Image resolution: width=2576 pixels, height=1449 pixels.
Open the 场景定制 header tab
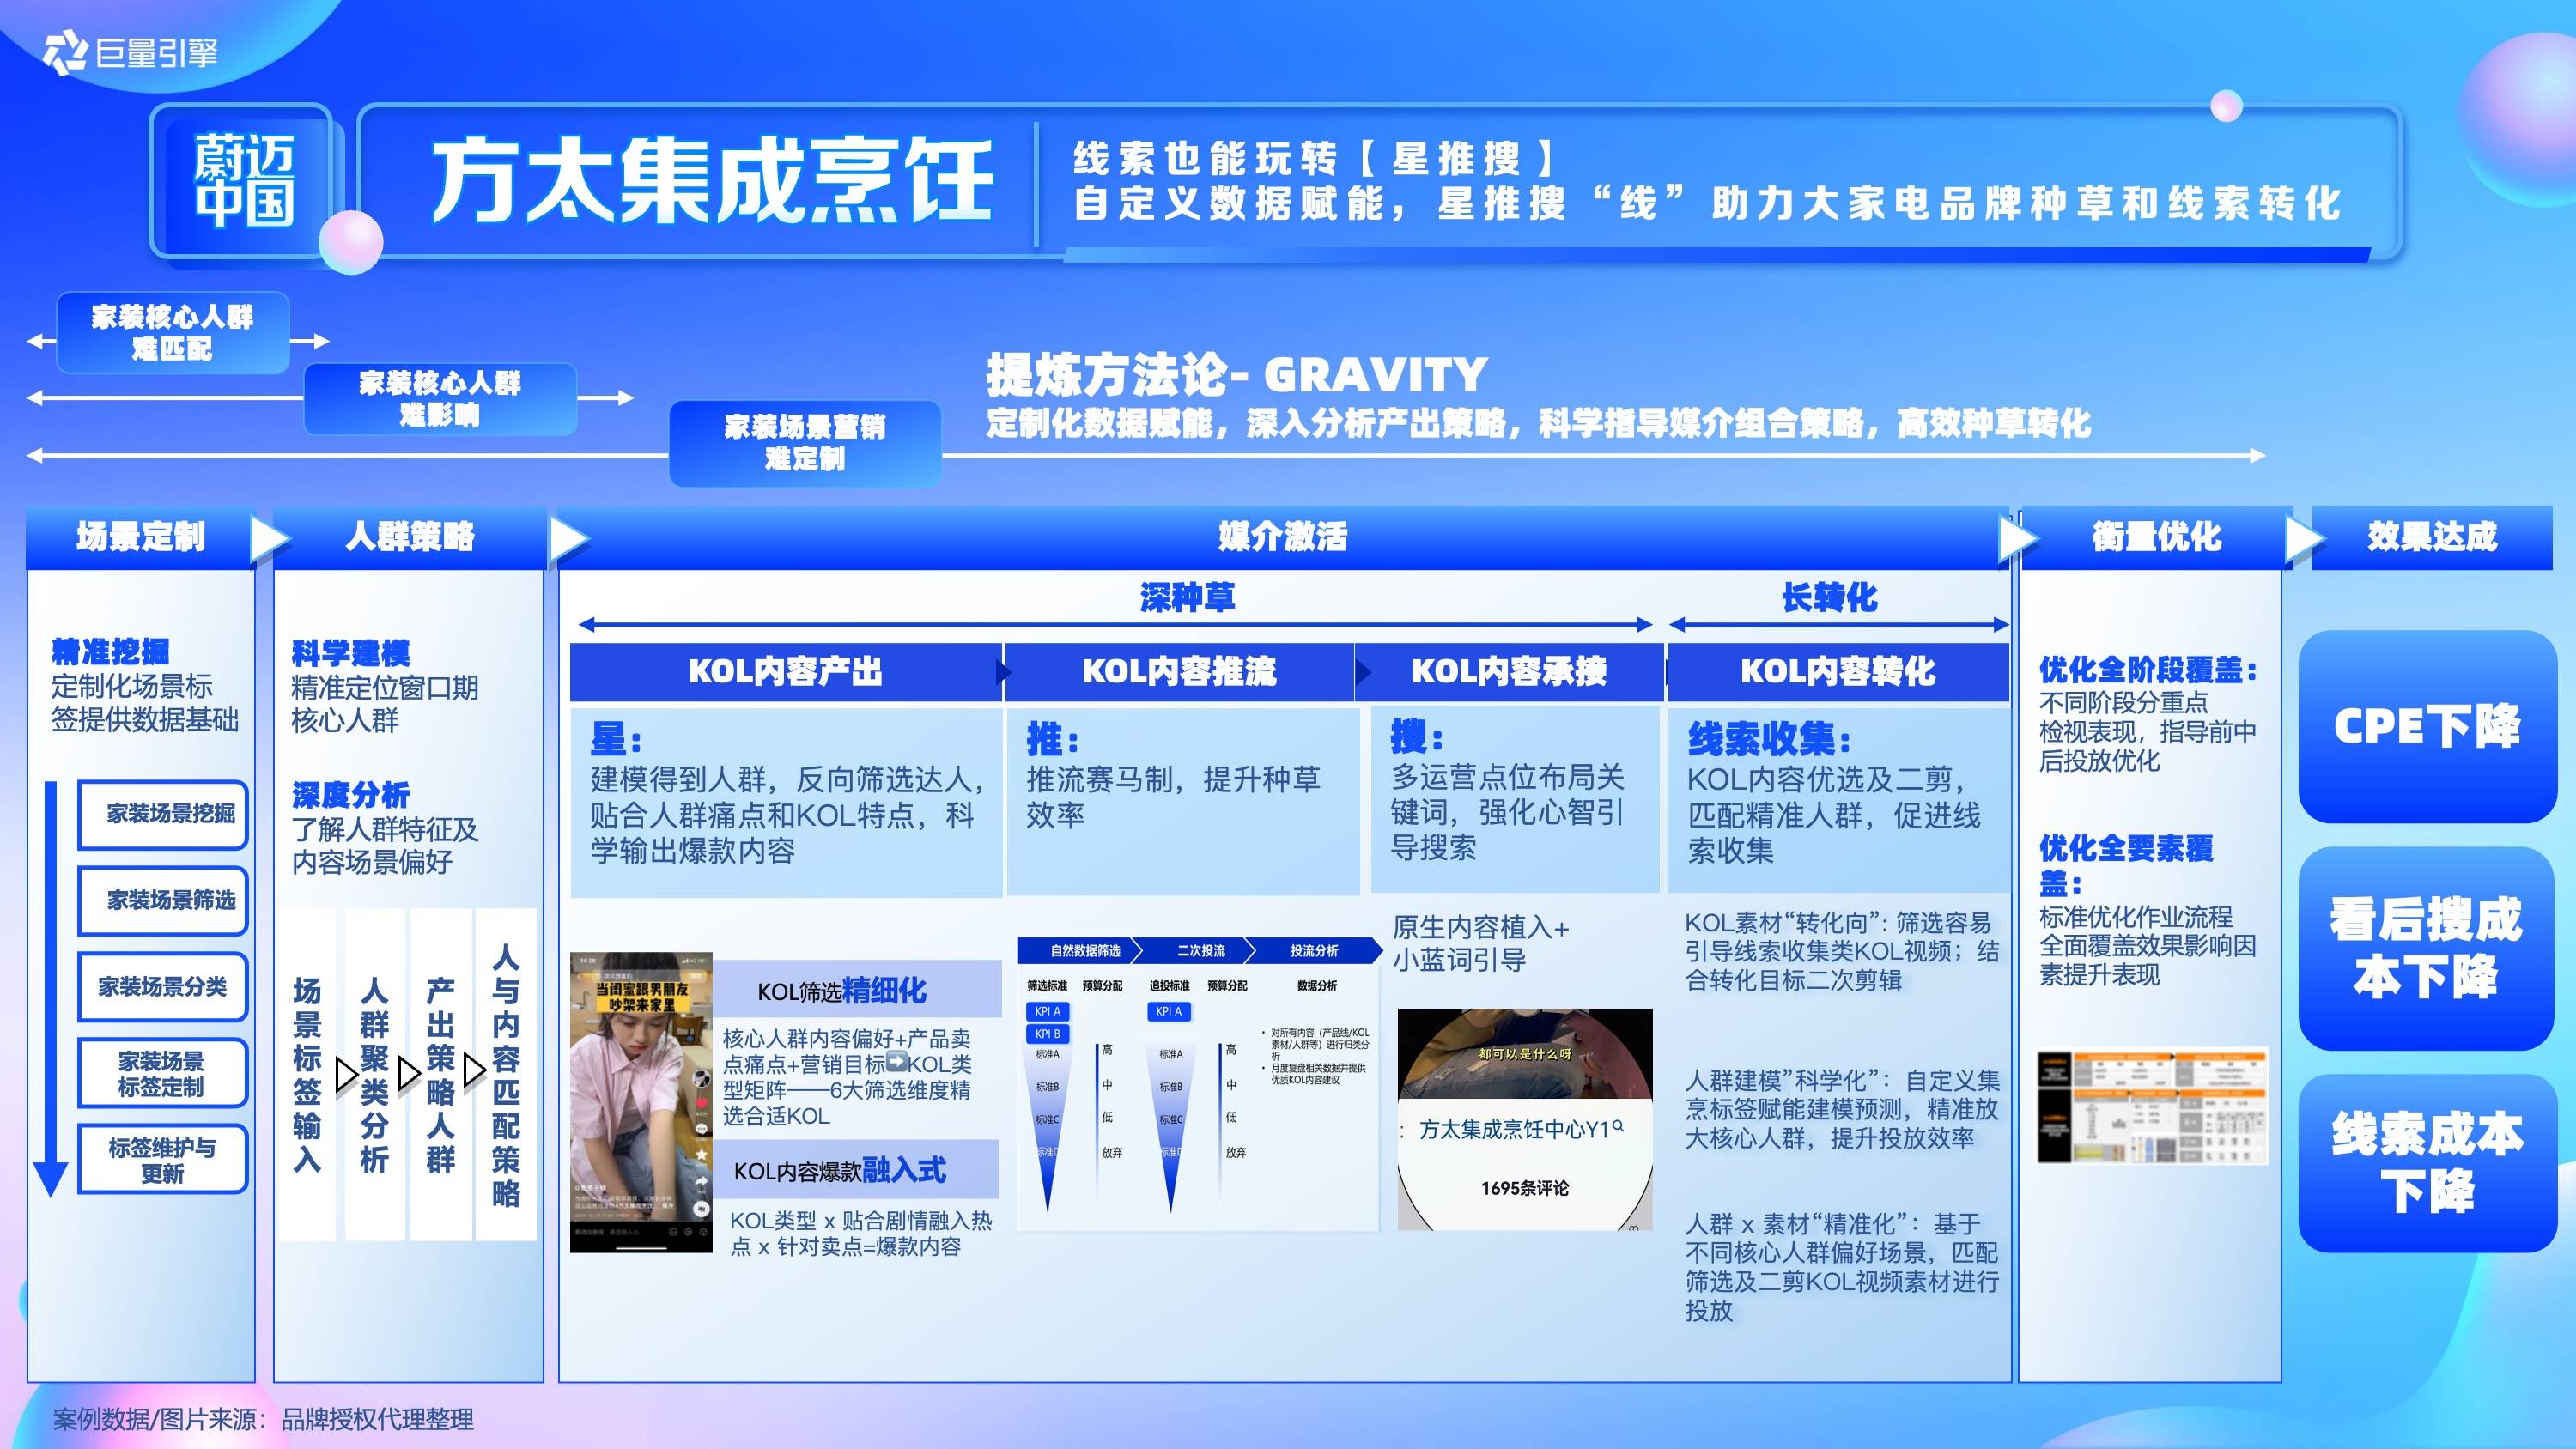(141, 537)
